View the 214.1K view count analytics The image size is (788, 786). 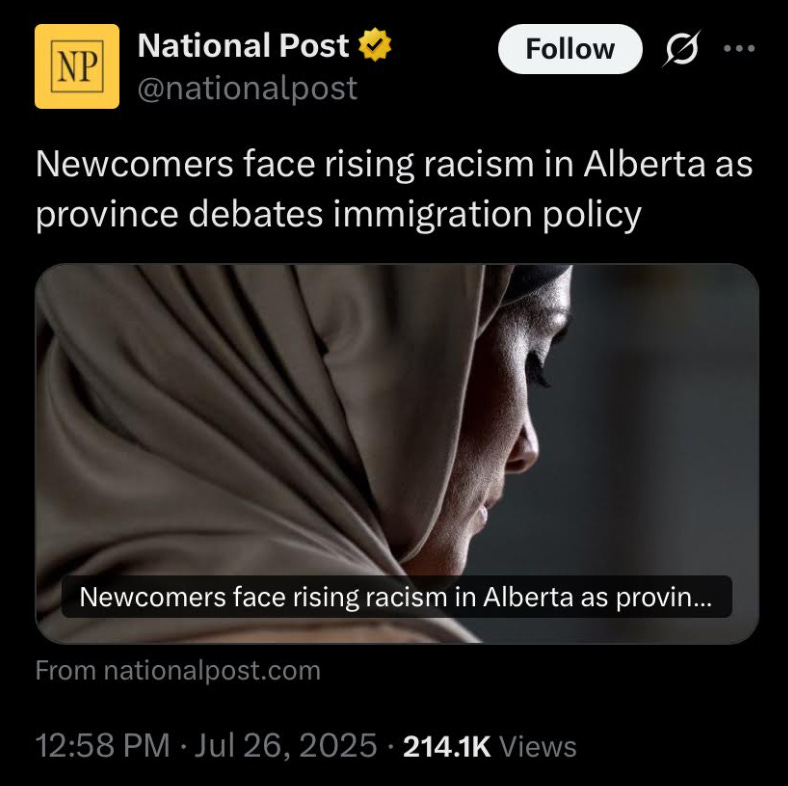tap(446, 746)
